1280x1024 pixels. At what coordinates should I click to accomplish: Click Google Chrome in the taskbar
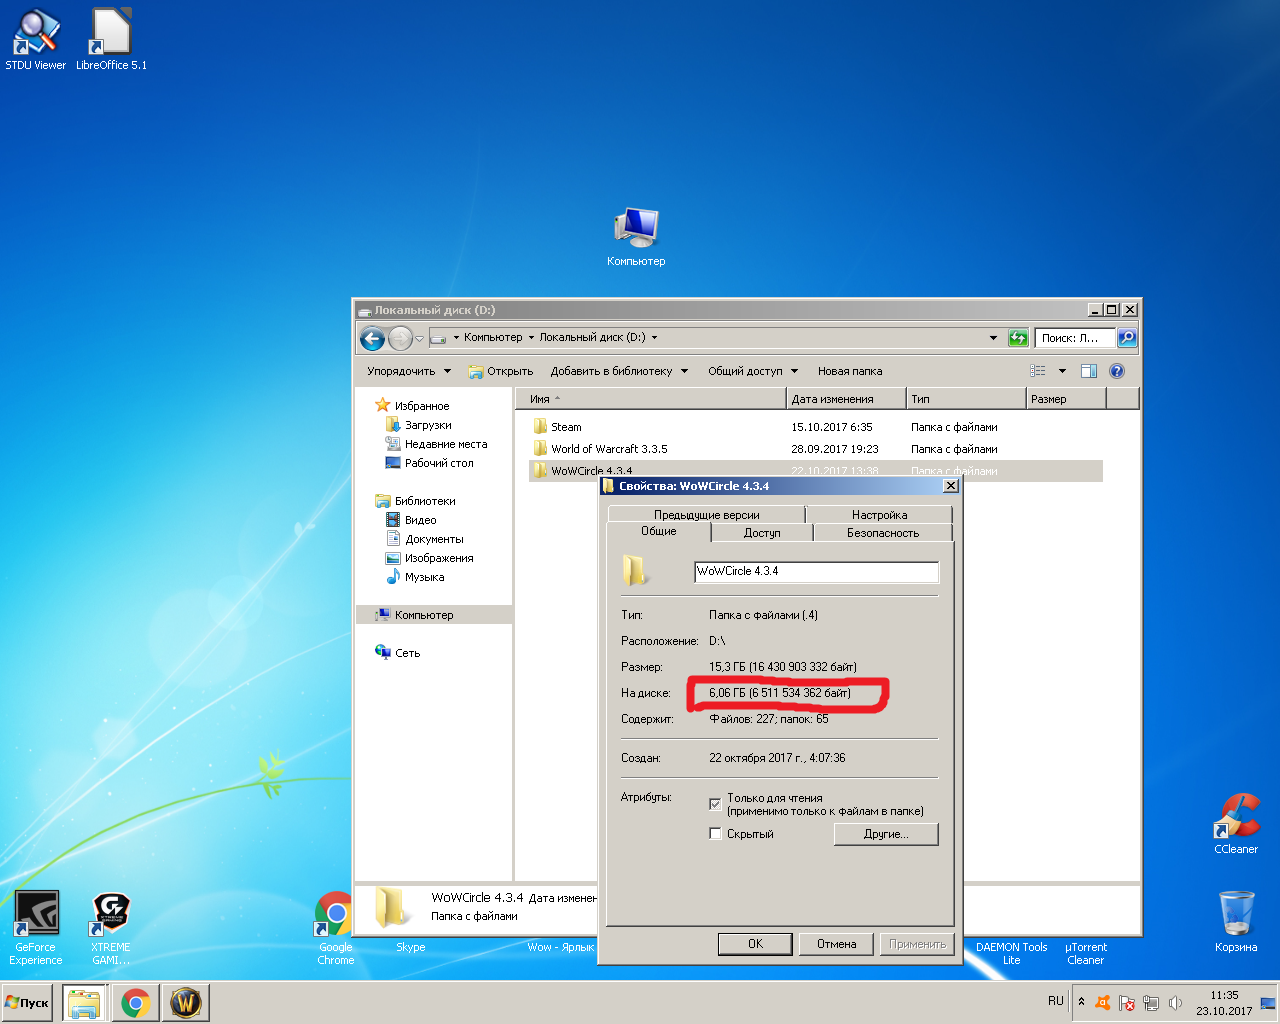point(135,1002)
